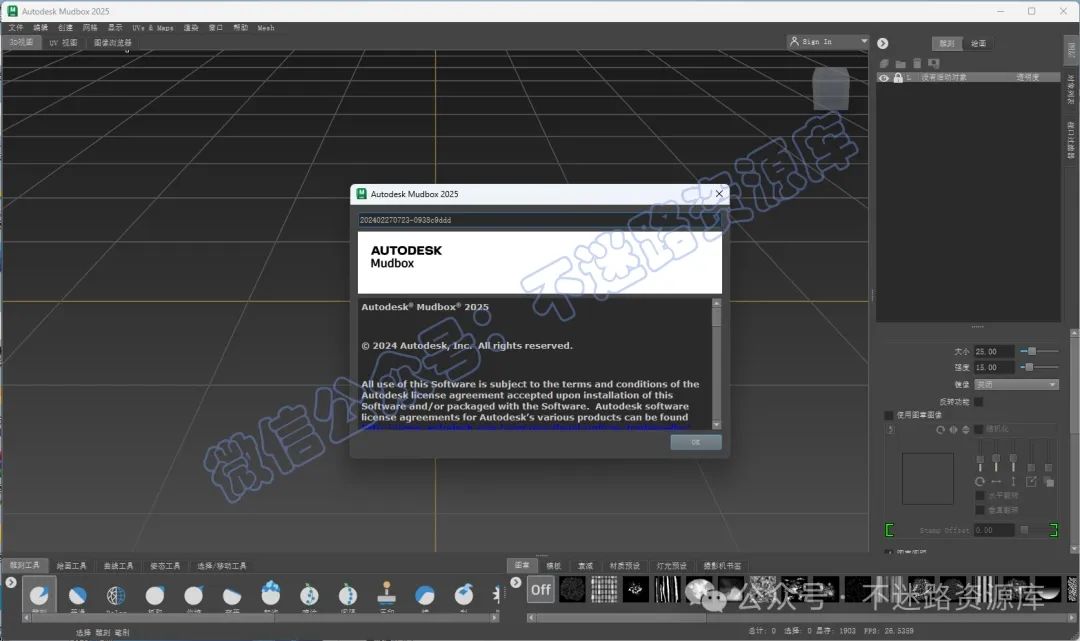Select the first sculpt brush icon
The image size is (1080, 641).
[39, 594]
